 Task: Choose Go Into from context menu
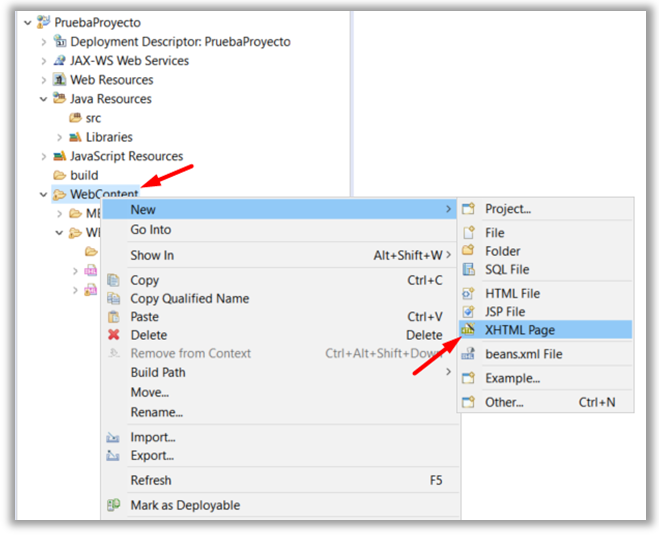(150, 230)
